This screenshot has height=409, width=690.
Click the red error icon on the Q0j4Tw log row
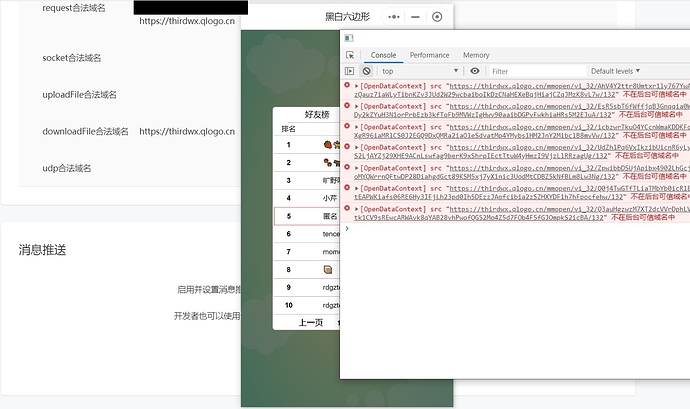pos(347,188)
